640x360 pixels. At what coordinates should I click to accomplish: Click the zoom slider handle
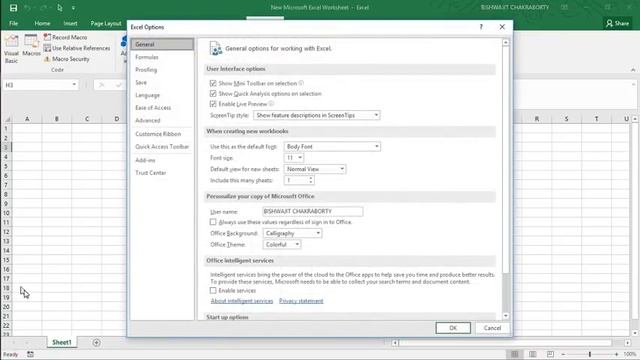[590, 354]
